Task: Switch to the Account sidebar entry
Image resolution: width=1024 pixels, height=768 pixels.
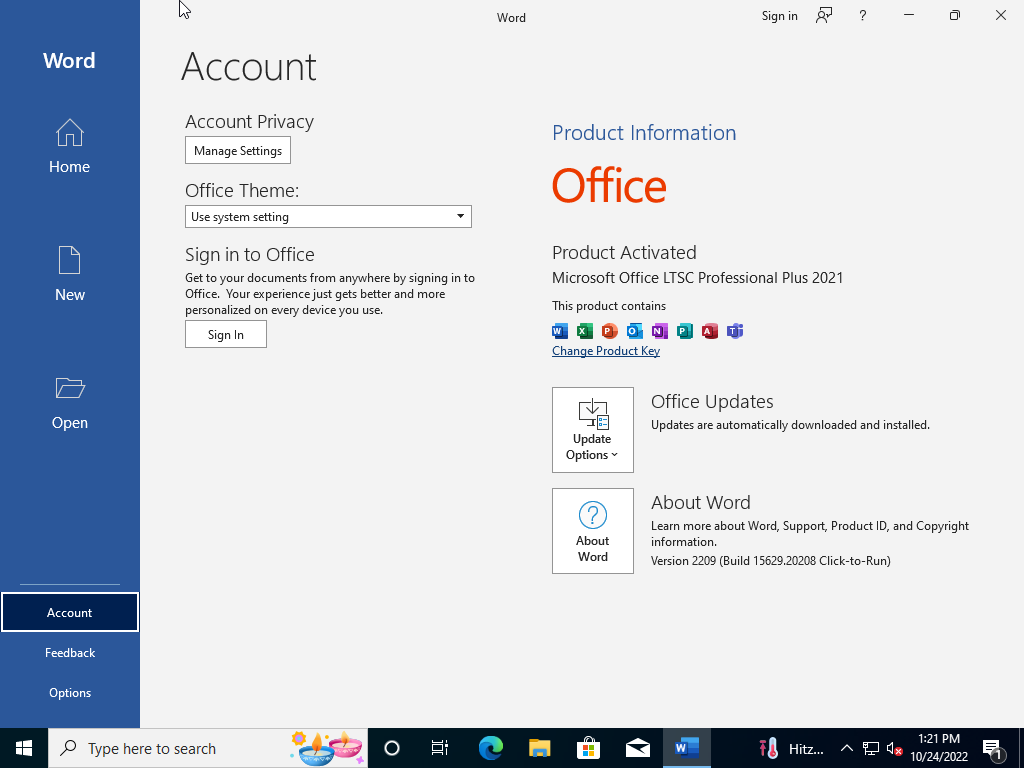Action: point(69,612)
